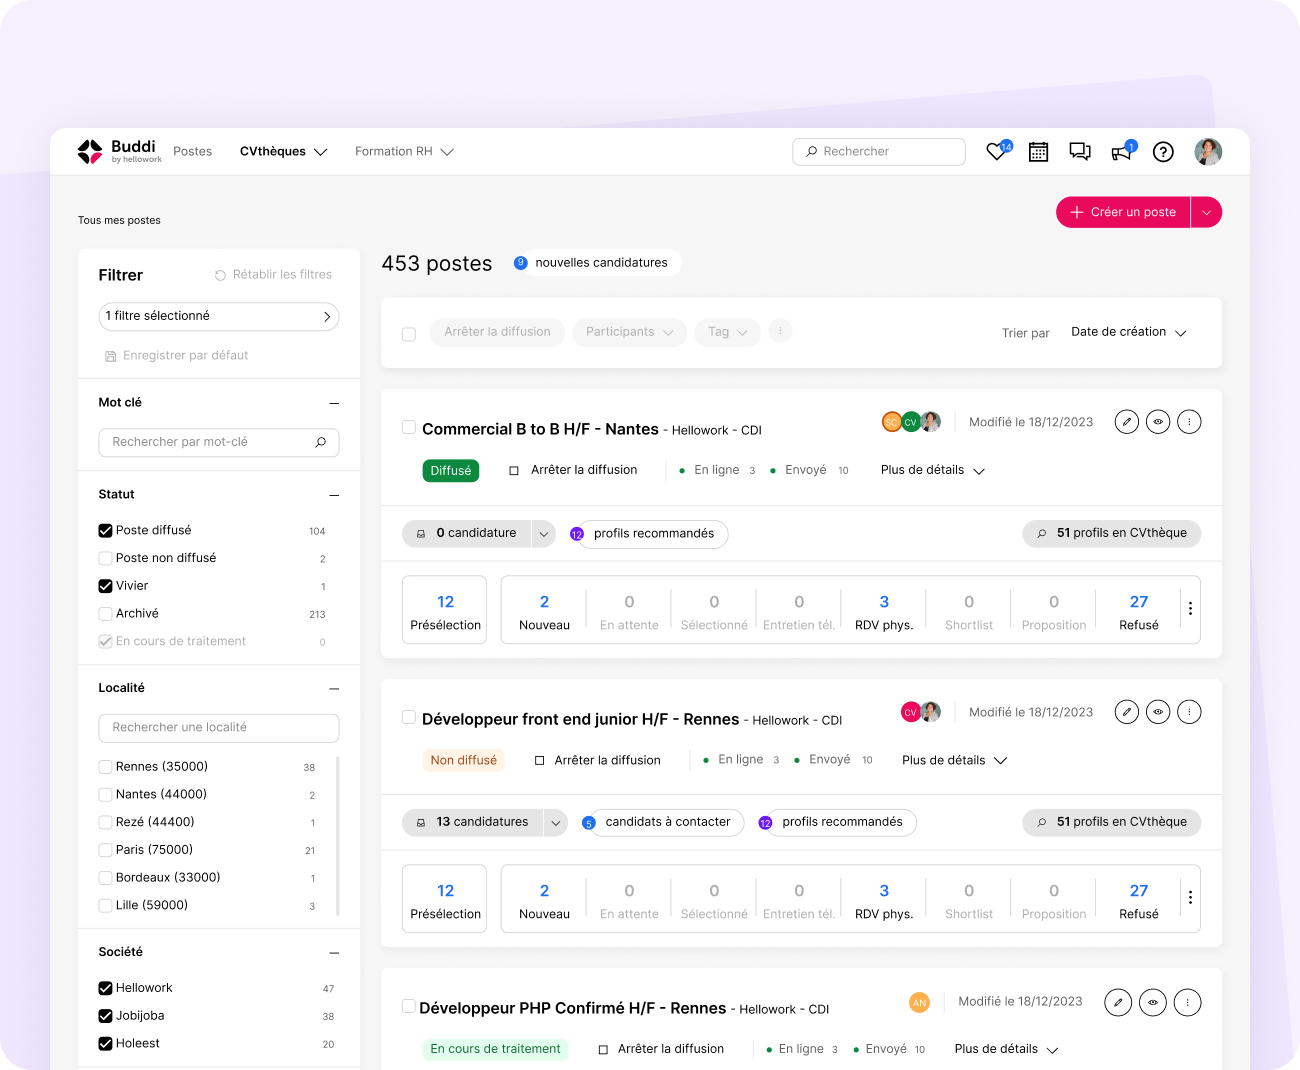The image size is (1300, 1070).
Task: Open arrow dropdown beside Créer un poste
Action: 1206,212
